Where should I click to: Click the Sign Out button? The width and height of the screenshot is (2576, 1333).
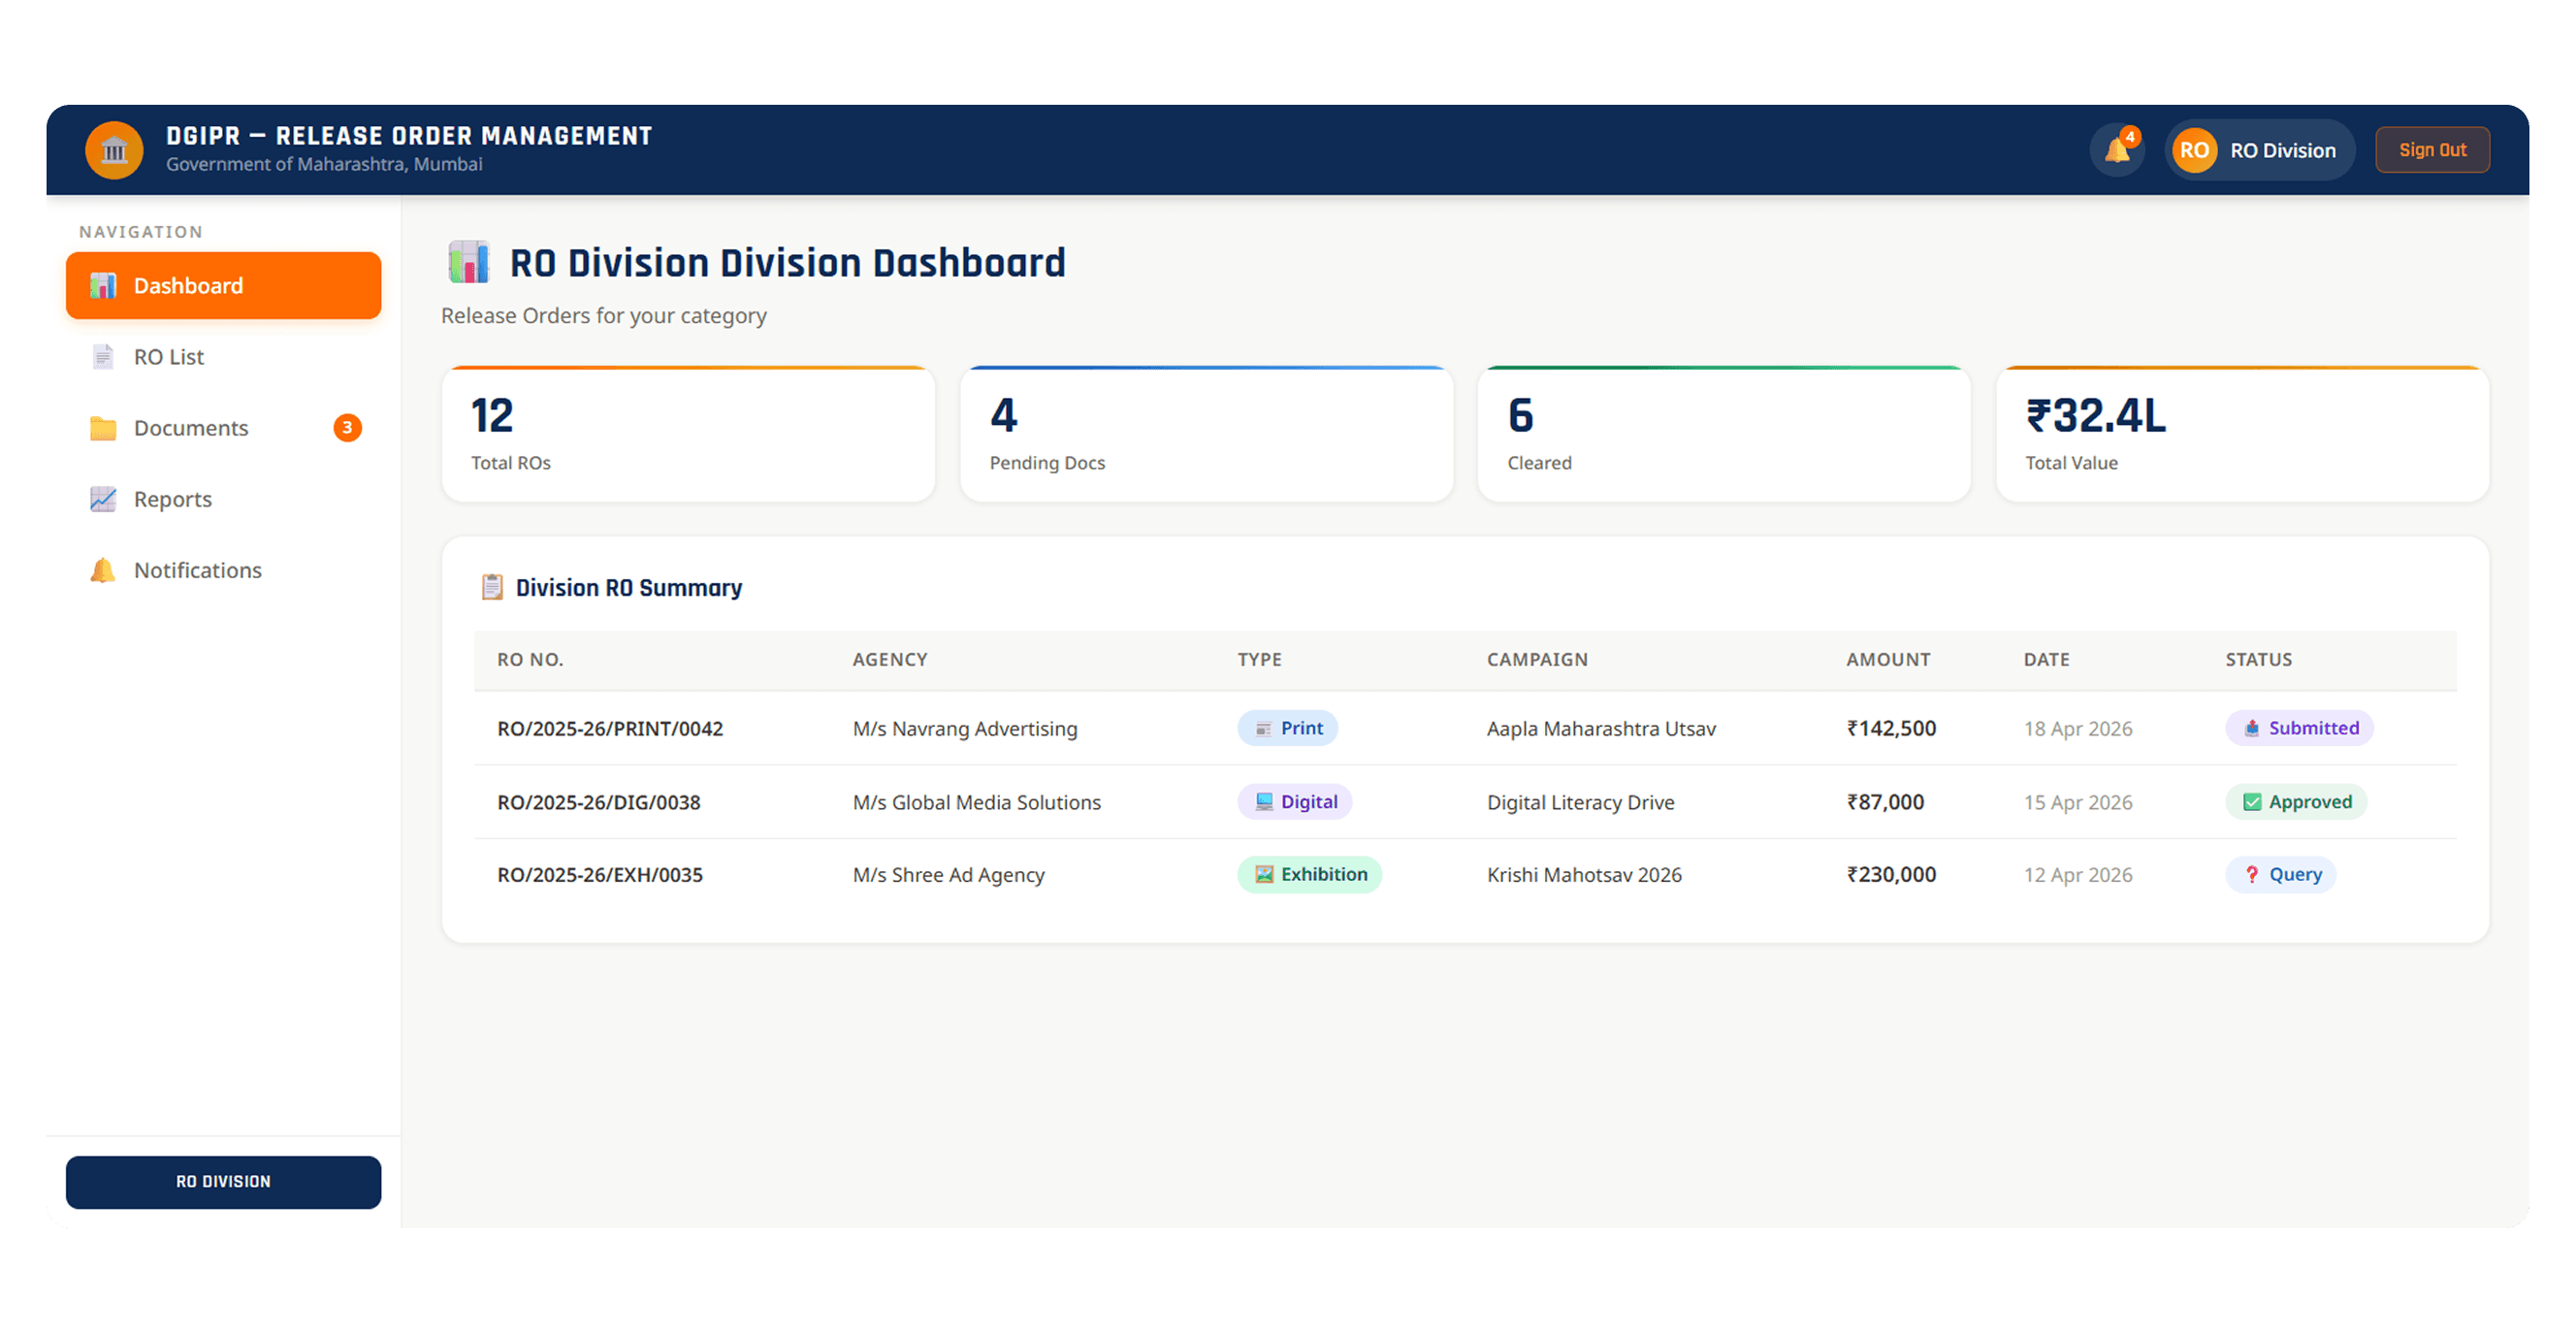(x=2432, y=150)
